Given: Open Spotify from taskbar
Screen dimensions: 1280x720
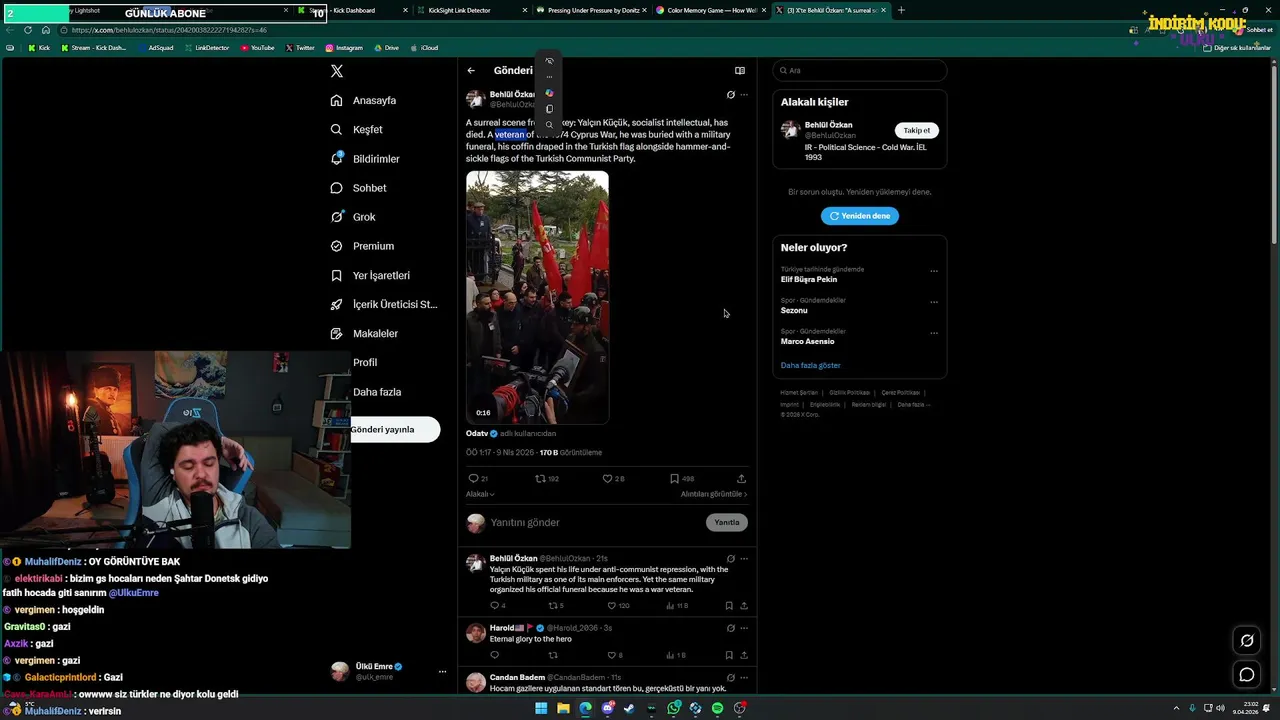Looking at the screenshot, I should (x=717, y=708).
